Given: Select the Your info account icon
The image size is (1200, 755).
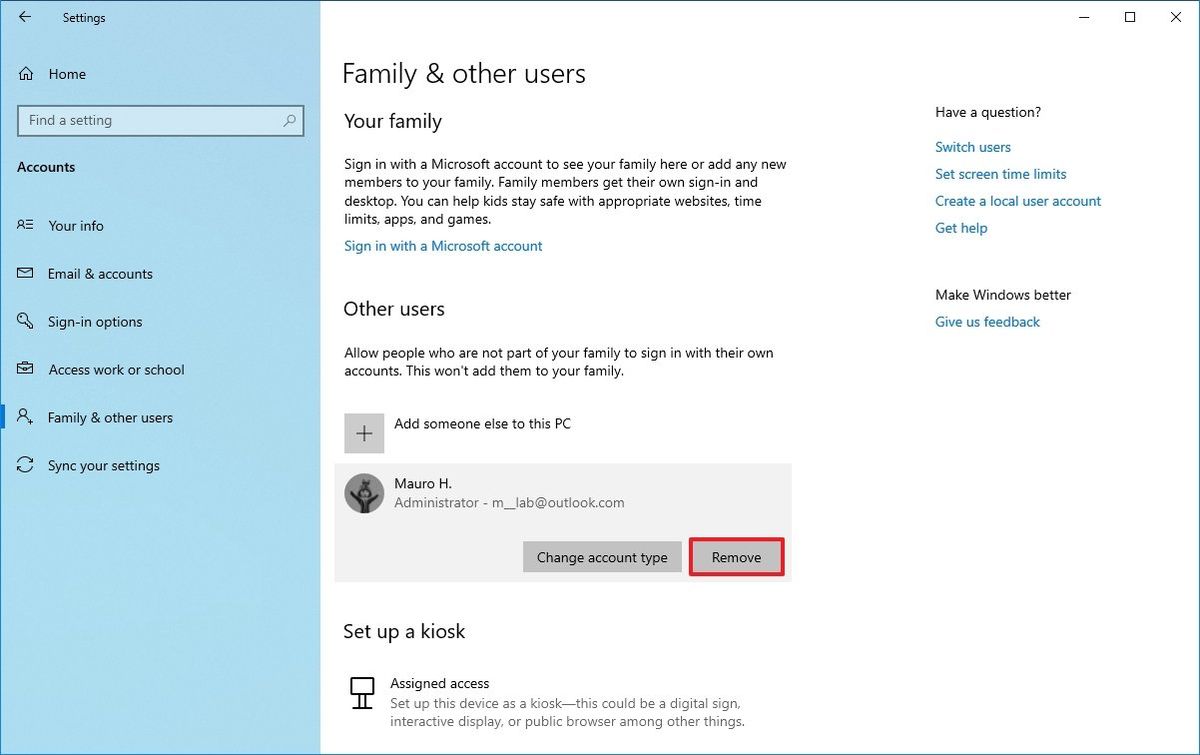Looking at the screenshot, I should pos(25,225).
